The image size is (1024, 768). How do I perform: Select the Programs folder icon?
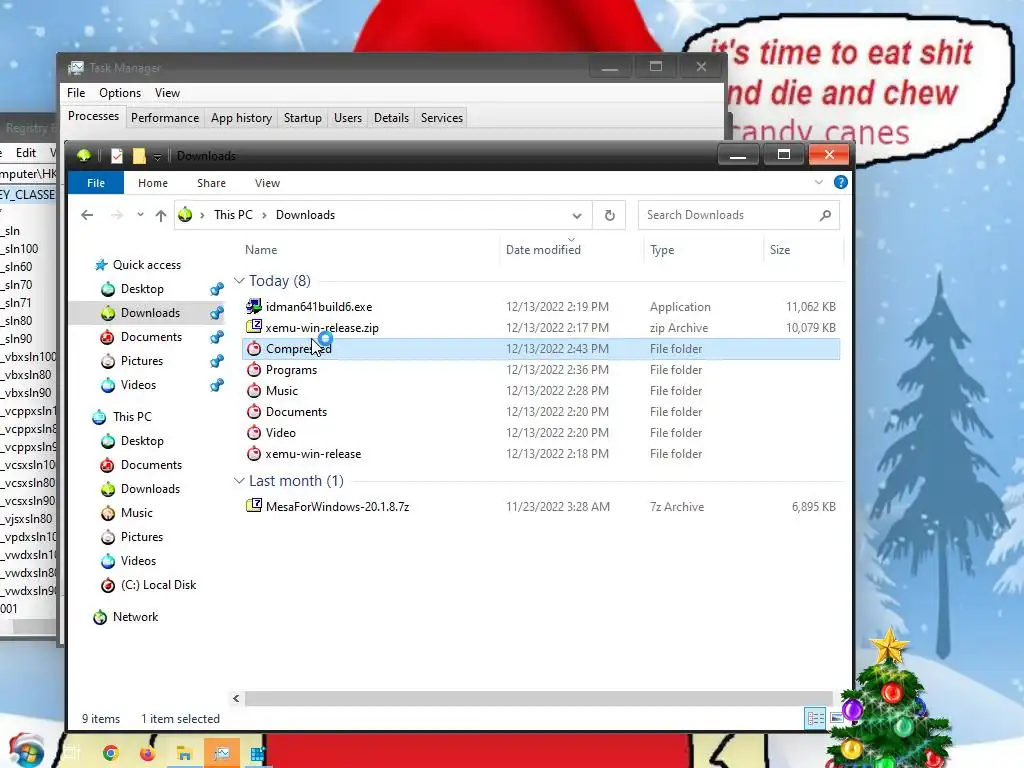click(x=253, y=370)
